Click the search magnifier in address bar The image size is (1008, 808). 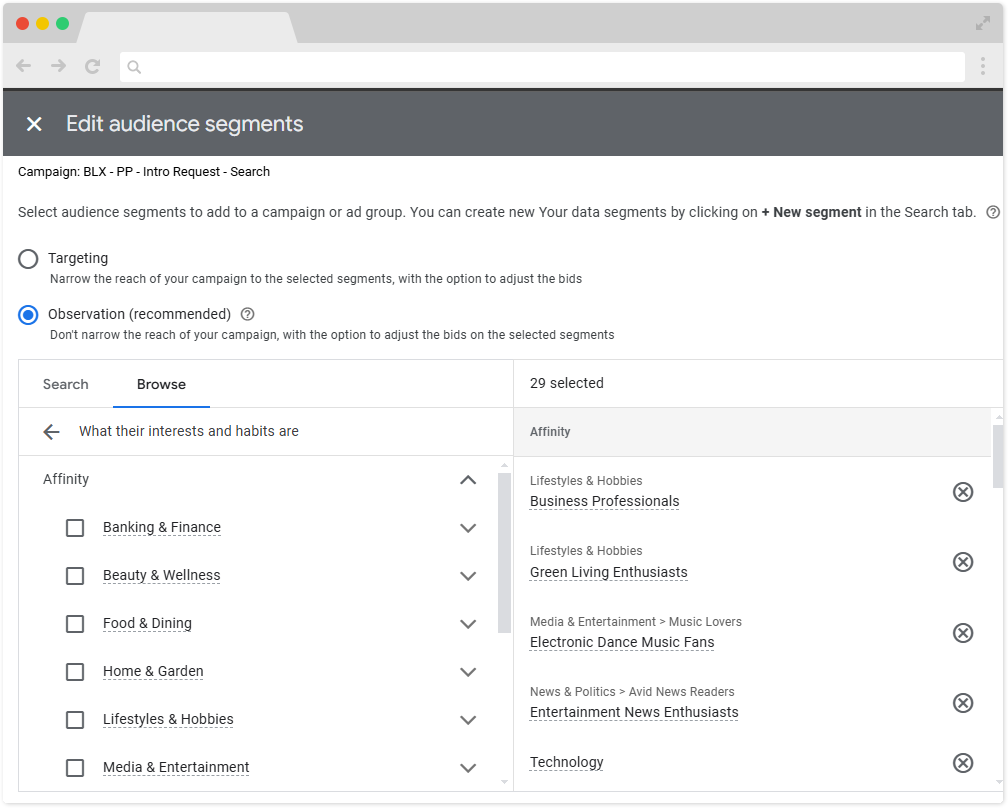pos(134,67)
